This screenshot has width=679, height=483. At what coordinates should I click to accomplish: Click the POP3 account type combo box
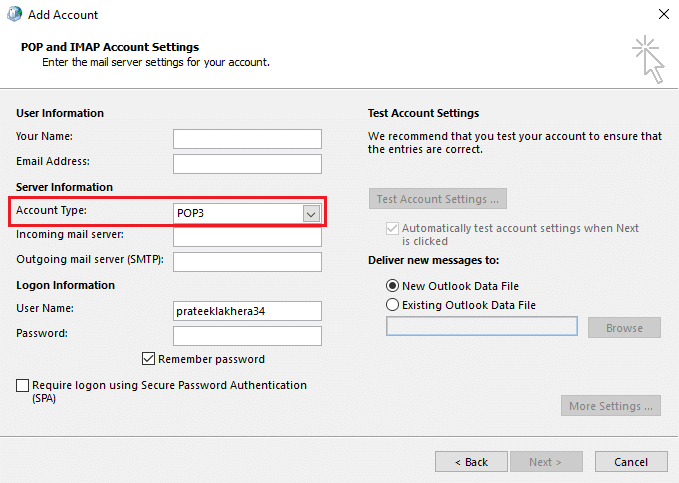point(238,213)
